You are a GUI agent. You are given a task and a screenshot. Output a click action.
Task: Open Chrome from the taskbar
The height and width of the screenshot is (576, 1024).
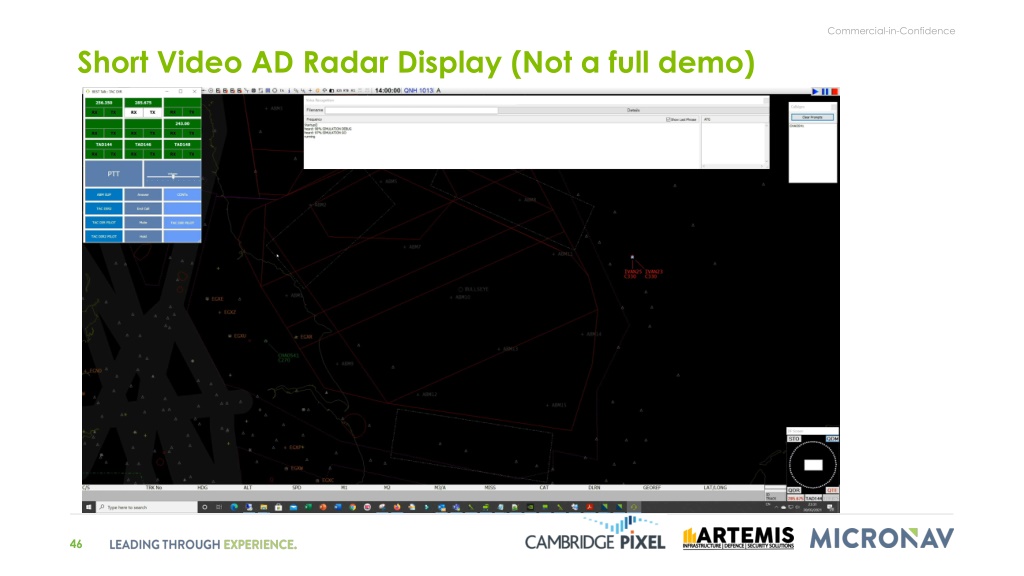point(353,507)
